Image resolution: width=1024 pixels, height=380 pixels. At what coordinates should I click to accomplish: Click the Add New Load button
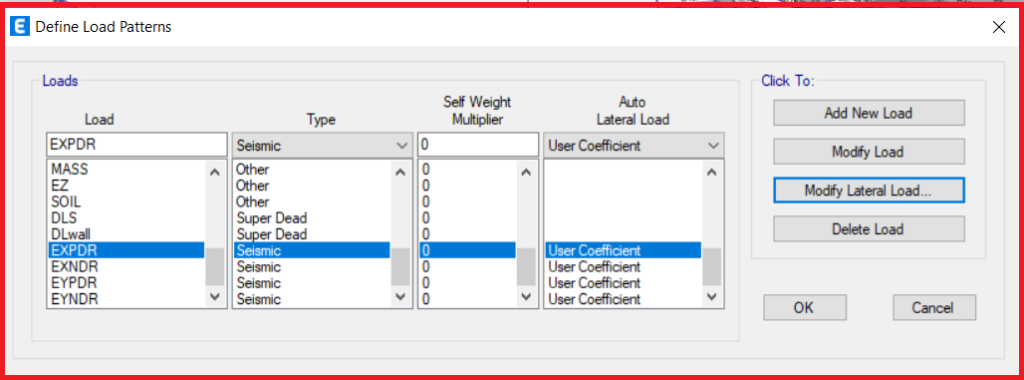pos(869,112)
